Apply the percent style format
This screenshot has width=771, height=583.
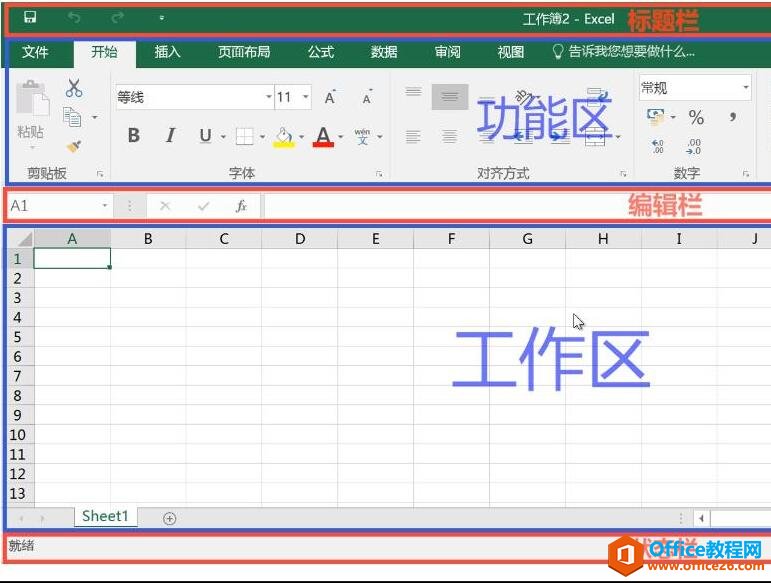[x=696, y=118]
